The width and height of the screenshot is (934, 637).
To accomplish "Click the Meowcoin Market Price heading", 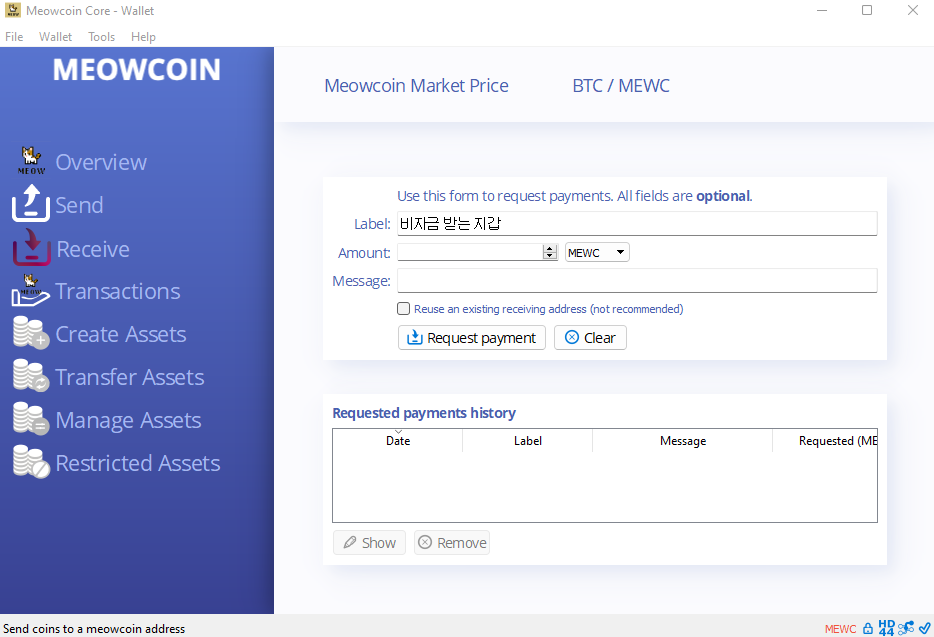I will (416, 86).
